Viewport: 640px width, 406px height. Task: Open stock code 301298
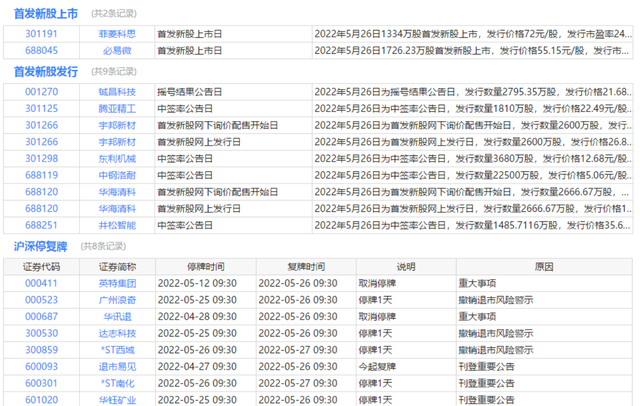pyautogui.click(x=41, y=159)
